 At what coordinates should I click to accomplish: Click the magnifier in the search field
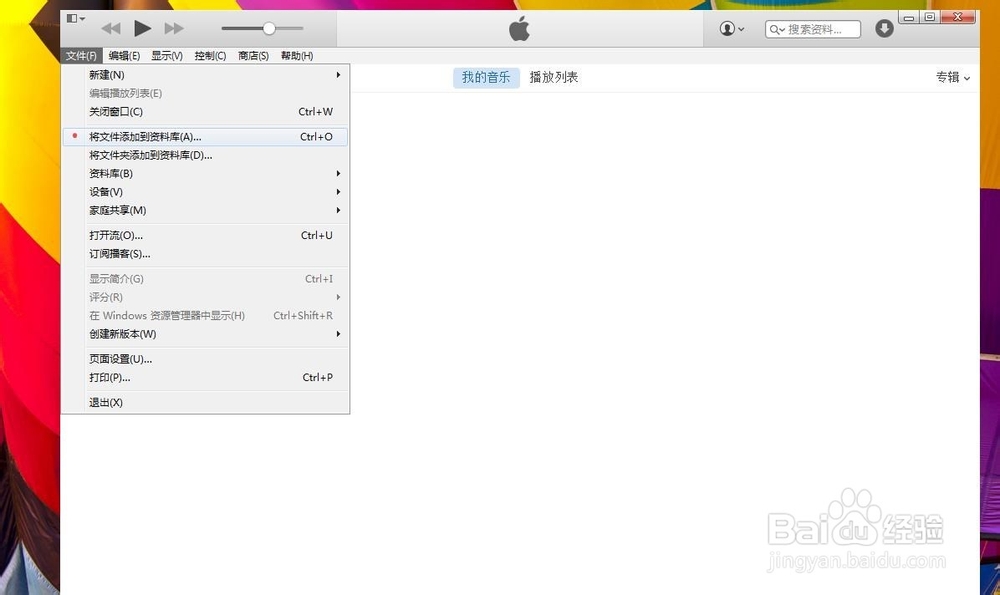[x=777, y=29]
